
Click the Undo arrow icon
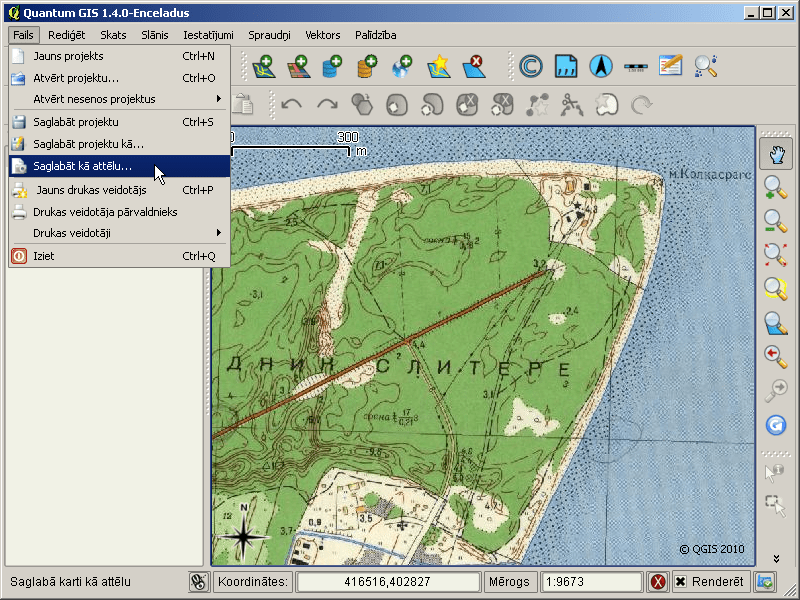coord(291,105)
